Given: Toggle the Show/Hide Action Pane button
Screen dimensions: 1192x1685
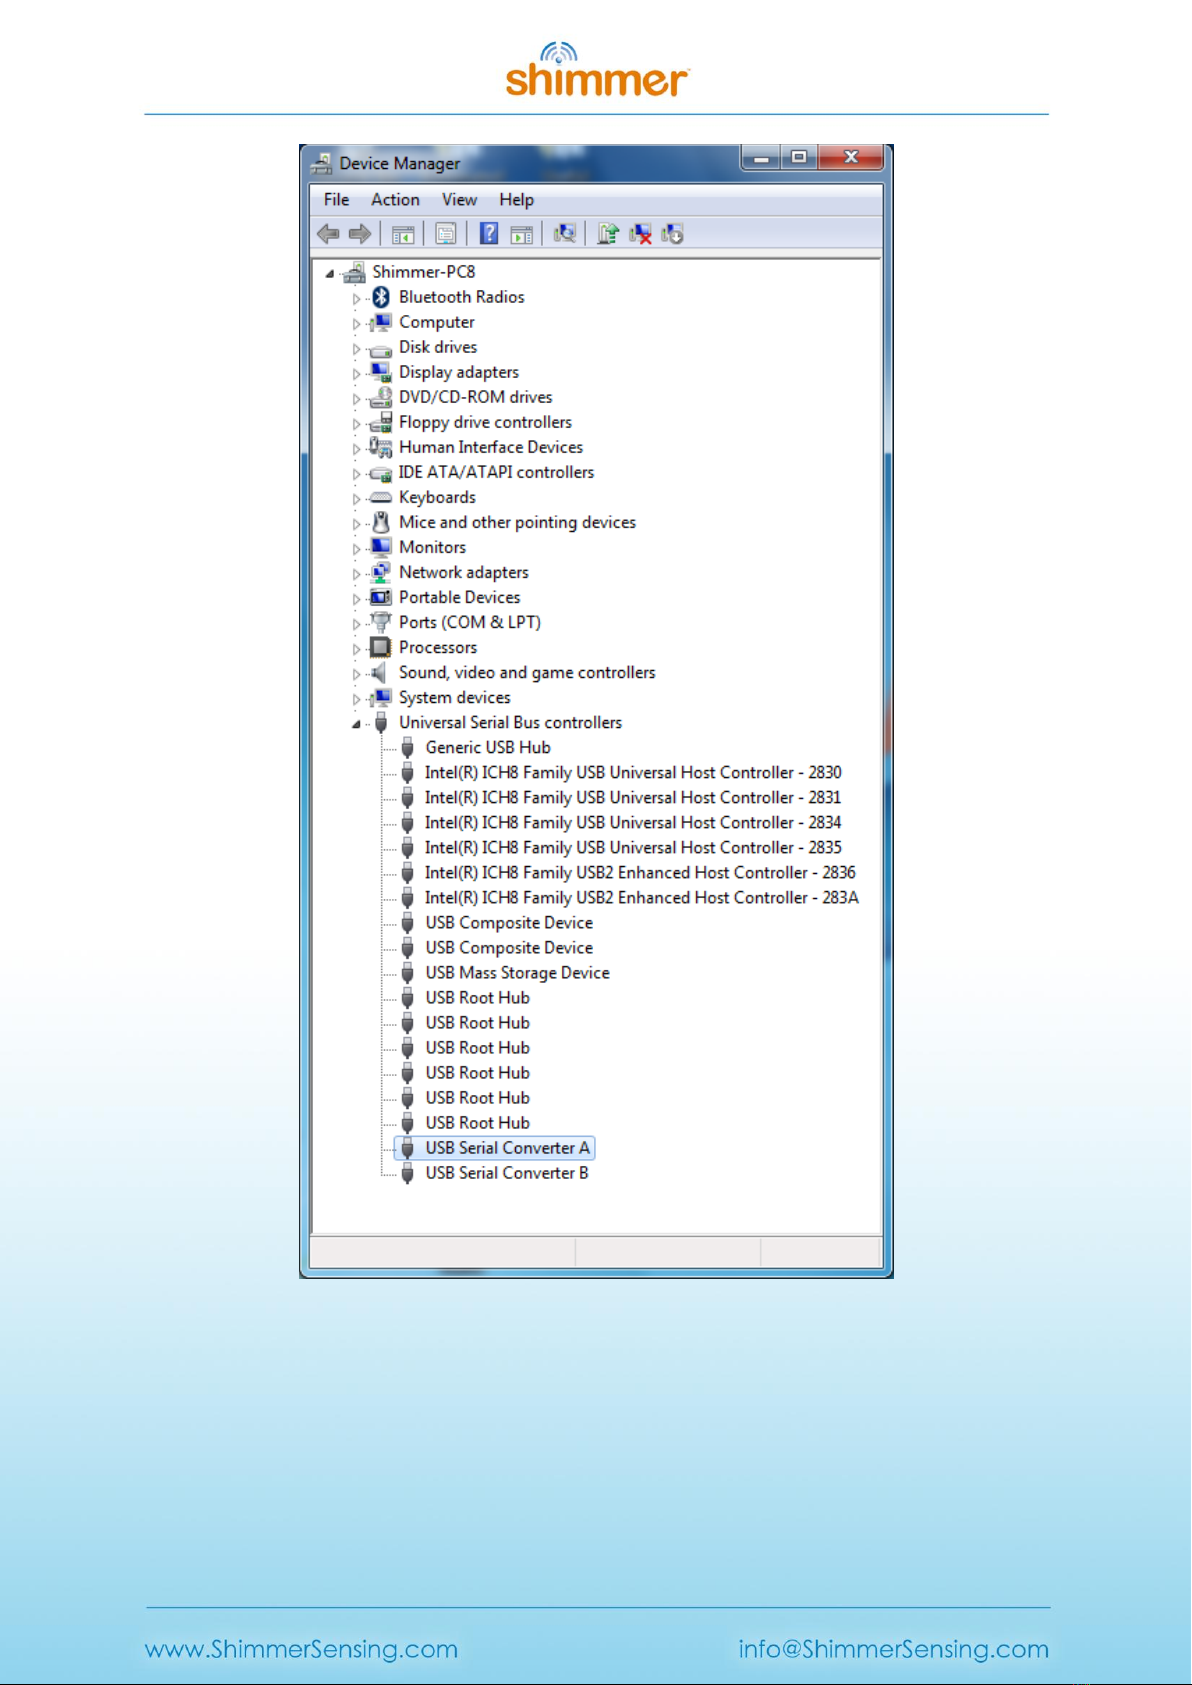Looking at the screenshot, I should pos(521,234).
